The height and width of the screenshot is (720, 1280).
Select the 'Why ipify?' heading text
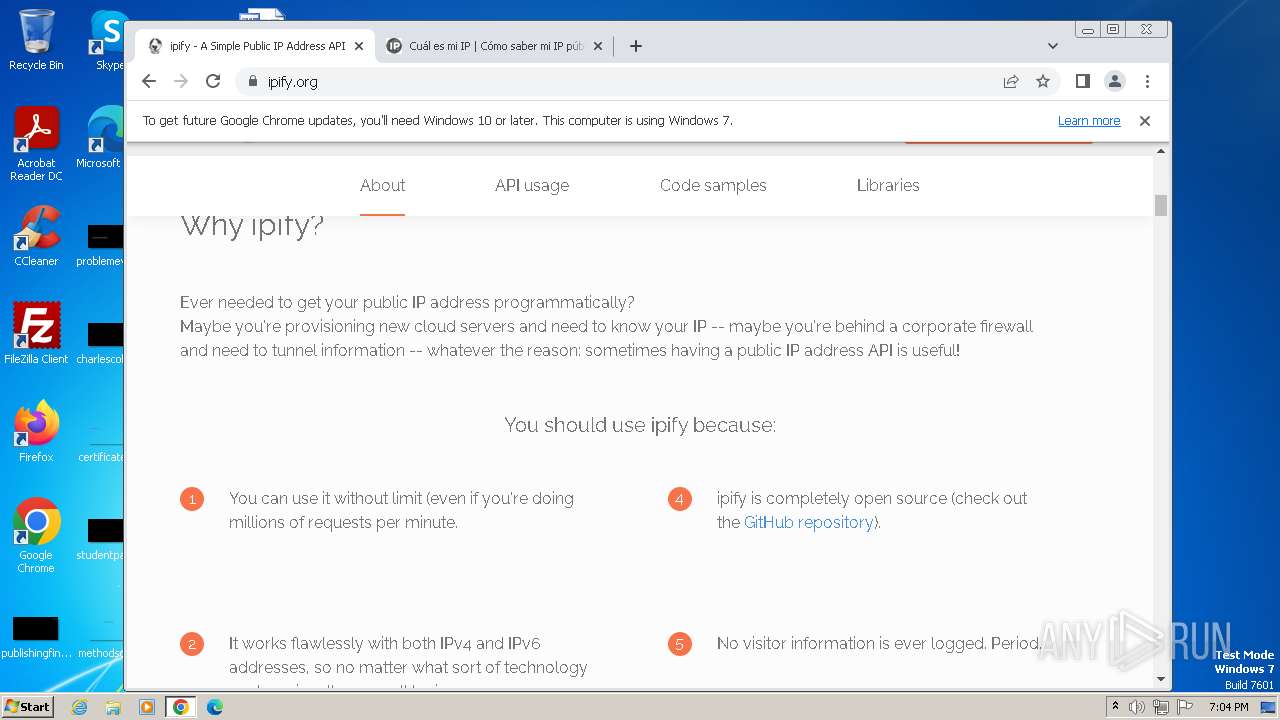click(252, 225)
